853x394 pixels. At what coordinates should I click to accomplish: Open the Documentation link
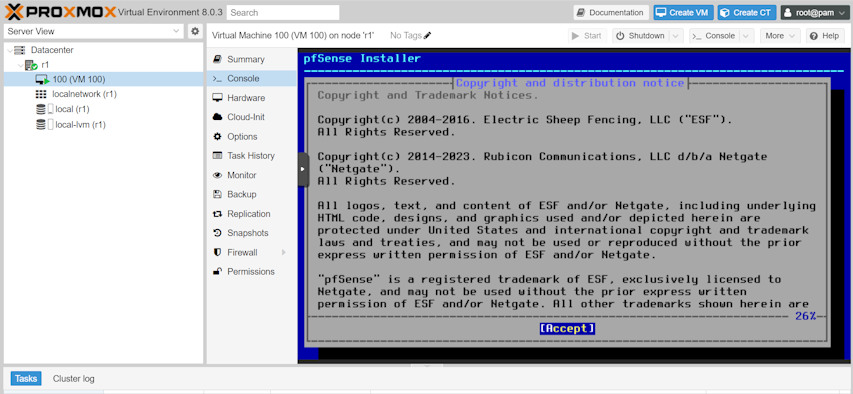pyautogui.click(x=611, y=12)
